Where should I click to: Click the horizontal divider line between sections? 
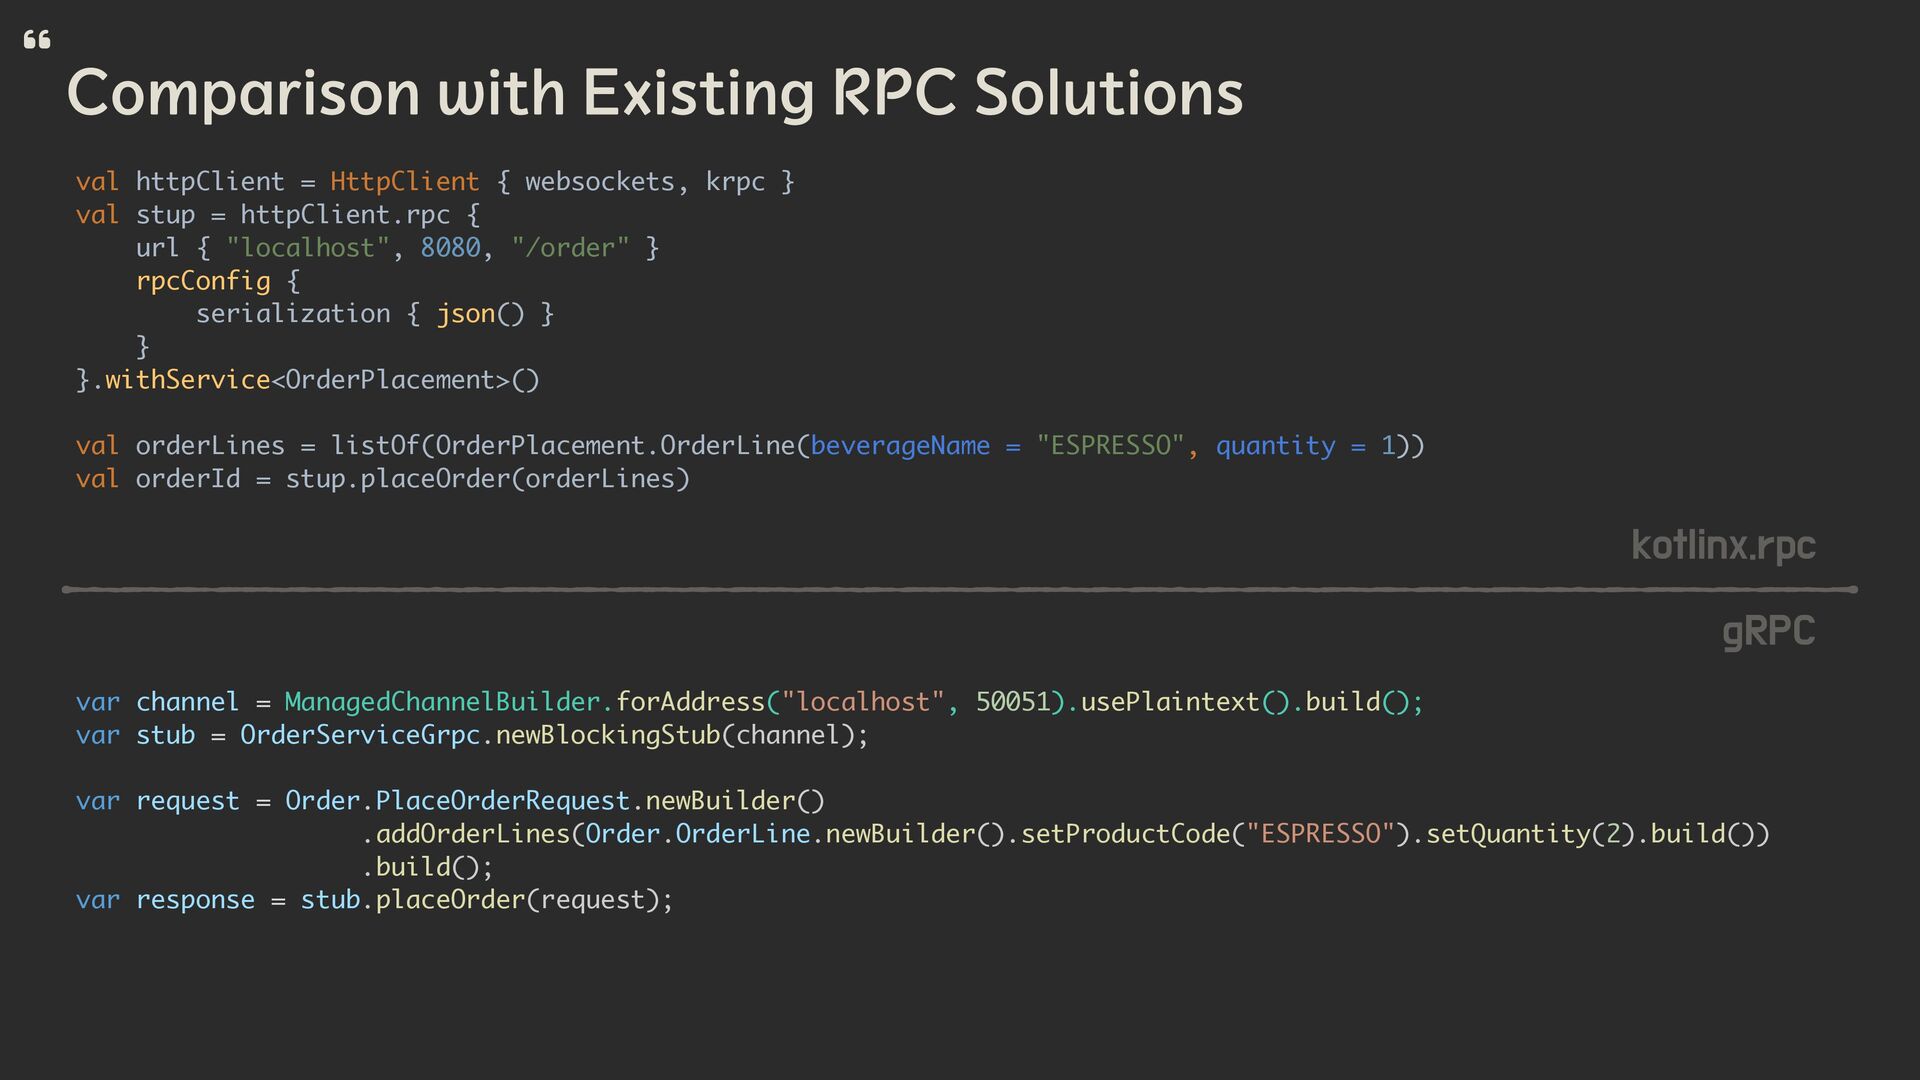pos(960,590)
